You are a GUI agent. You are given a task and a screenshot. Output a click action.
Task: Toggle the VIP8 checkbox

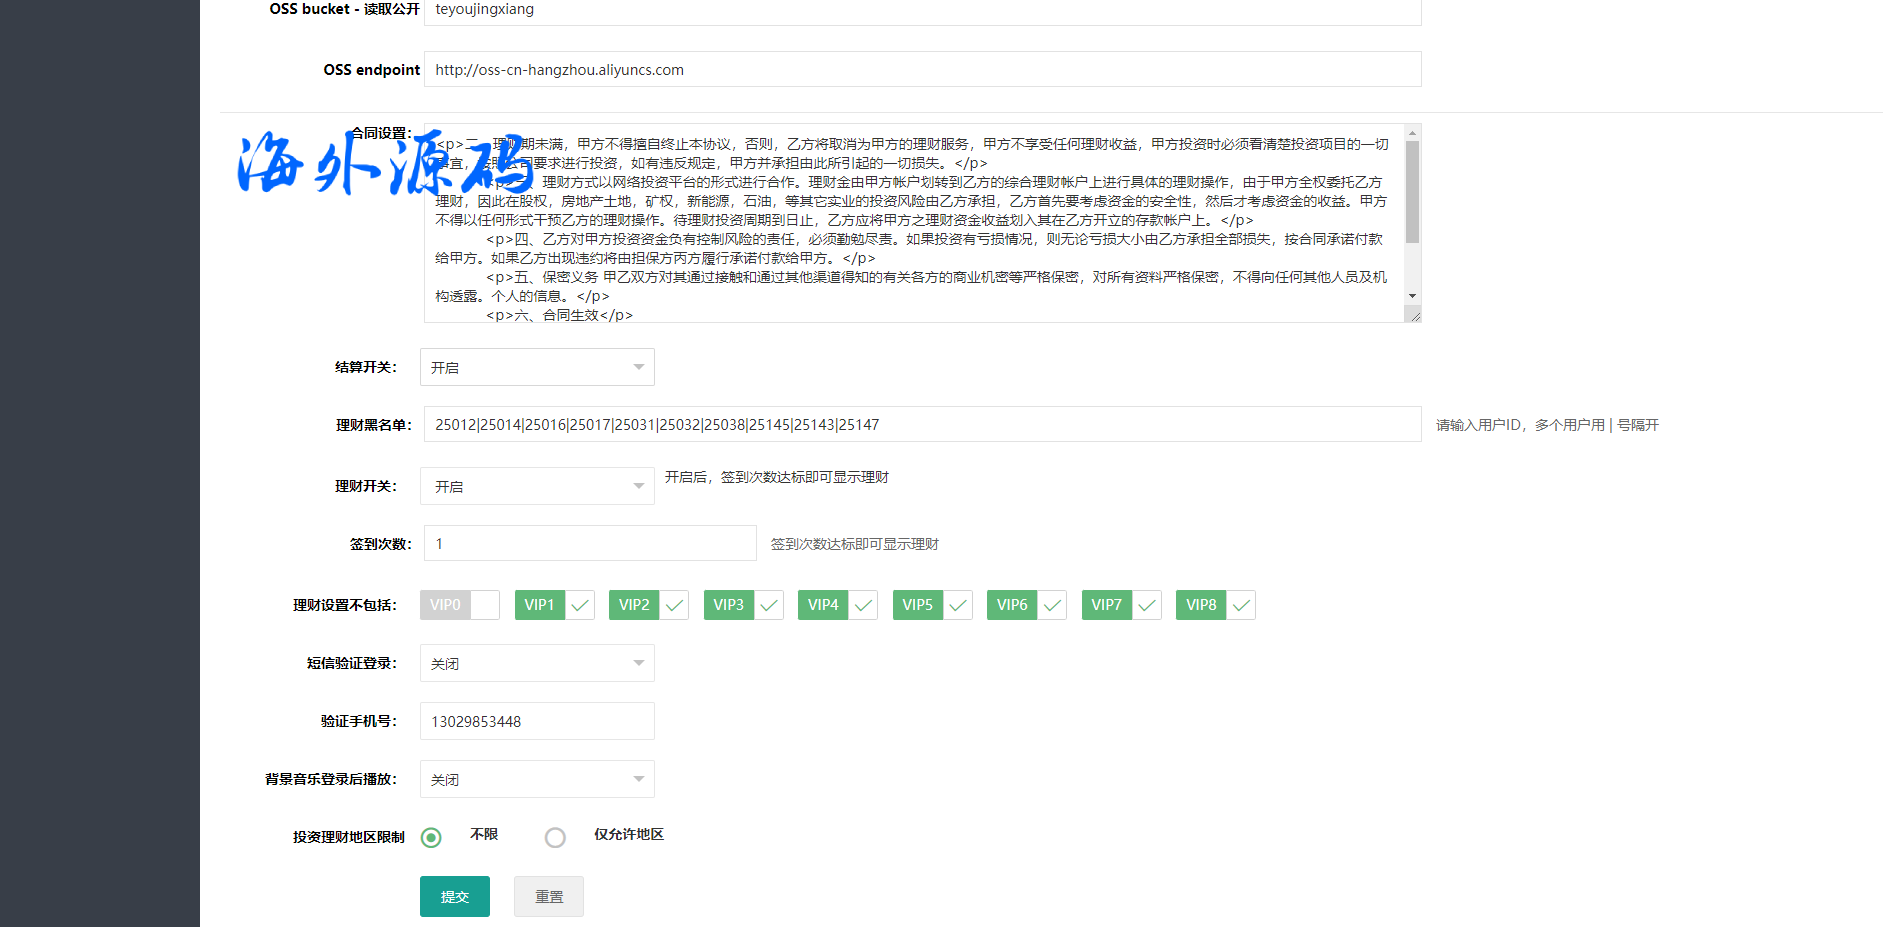pos(1215,605)
